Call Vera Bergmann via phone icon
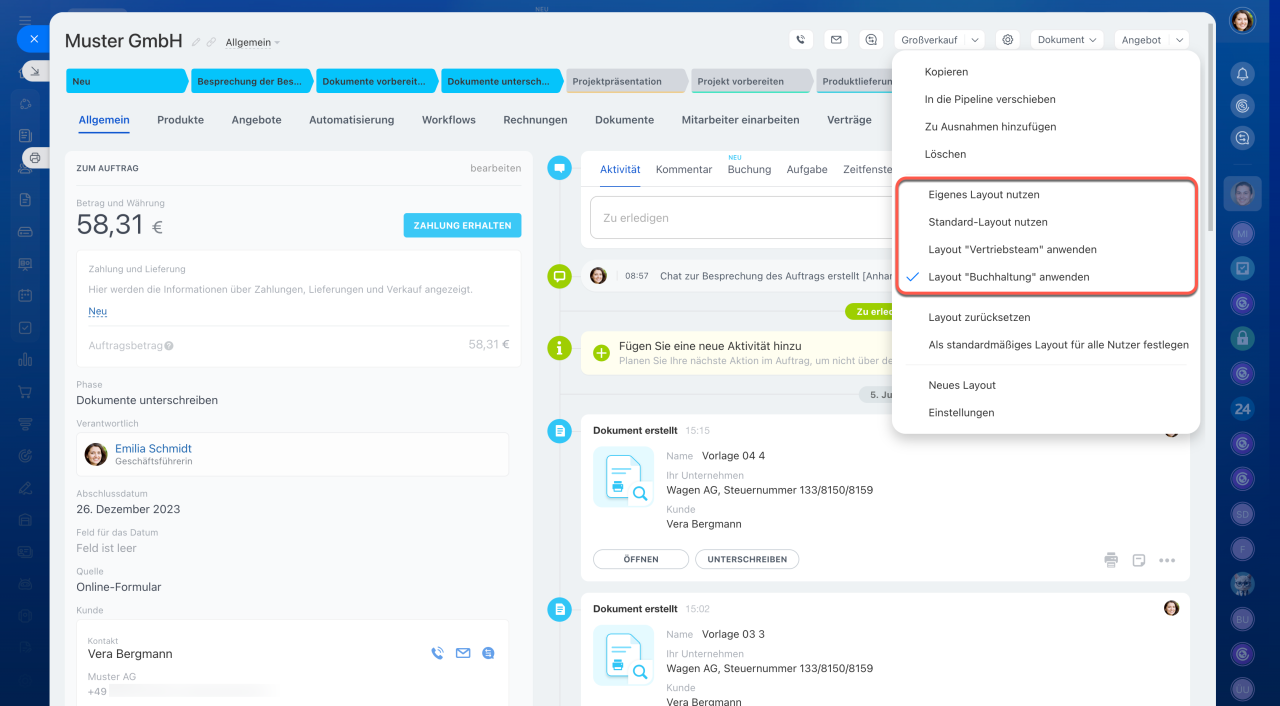The image size is (1280, 706). [x=437, y=653]
